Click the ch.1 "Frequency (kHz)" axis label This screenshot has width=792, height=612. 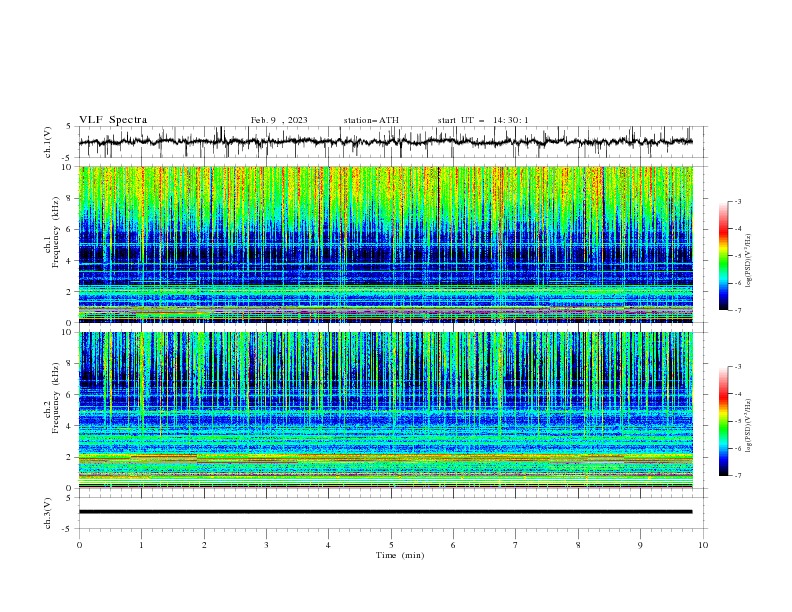point(56,233)
